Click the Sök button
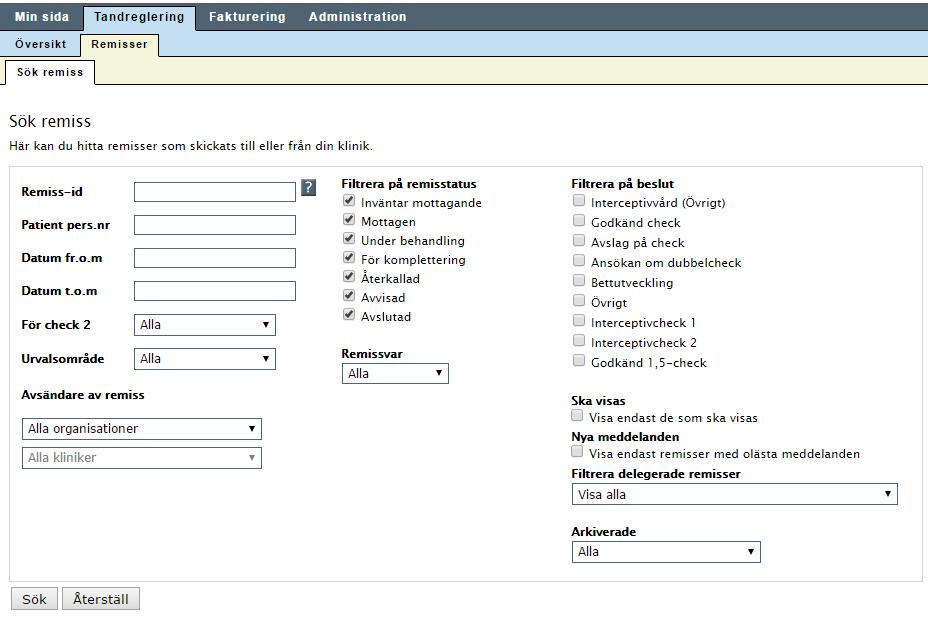This screenshot has width=928, height=618. tap(34, 599)
